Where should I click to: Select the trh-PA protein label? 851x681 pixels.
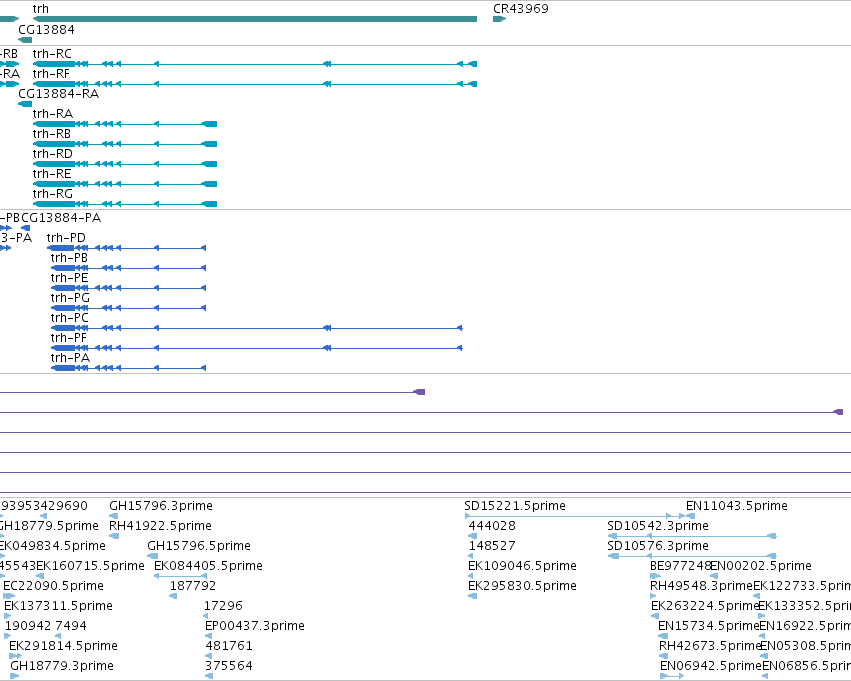tap(70, 358)
